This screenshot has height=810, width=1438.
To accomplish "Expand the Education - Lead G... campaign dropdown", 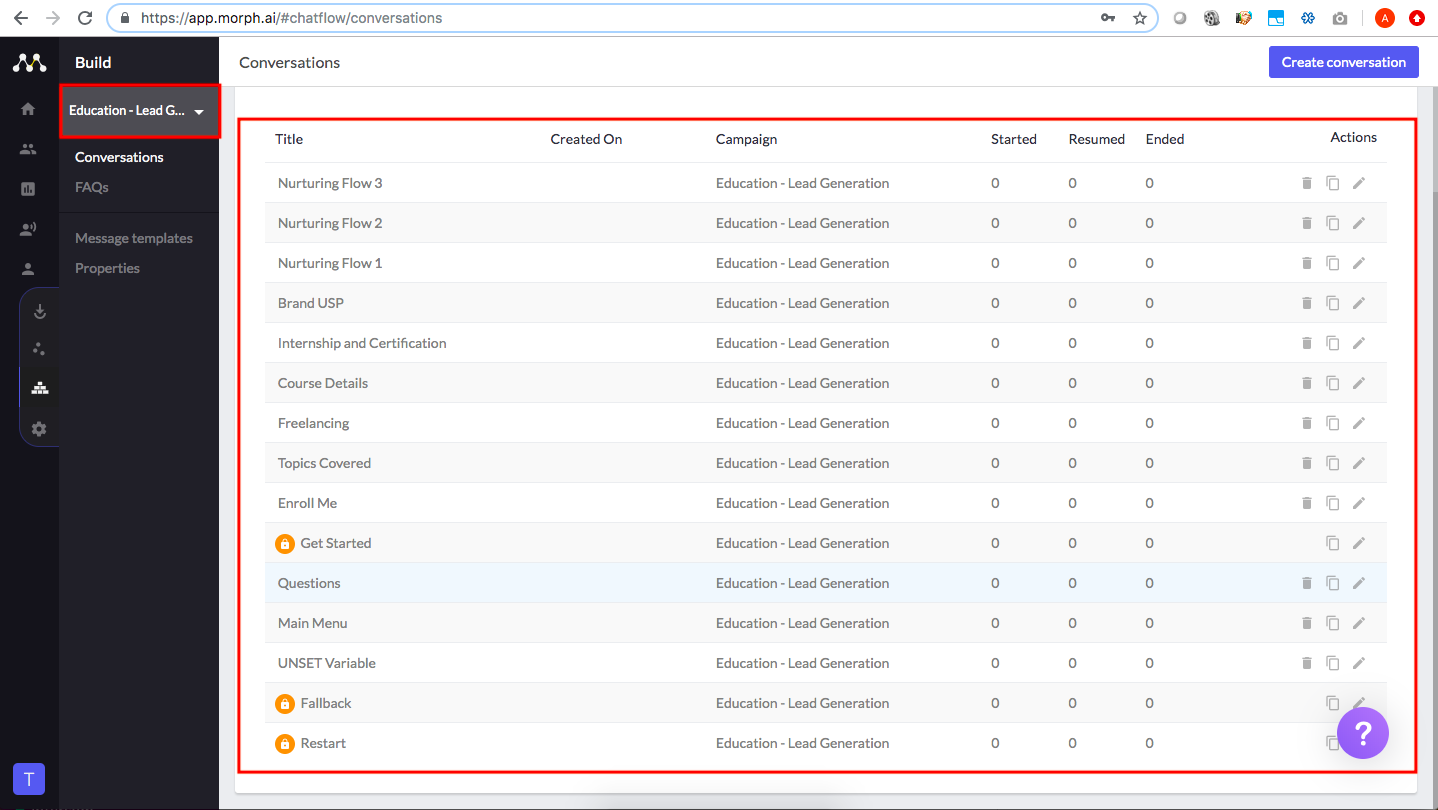I will tap(139, 111).
